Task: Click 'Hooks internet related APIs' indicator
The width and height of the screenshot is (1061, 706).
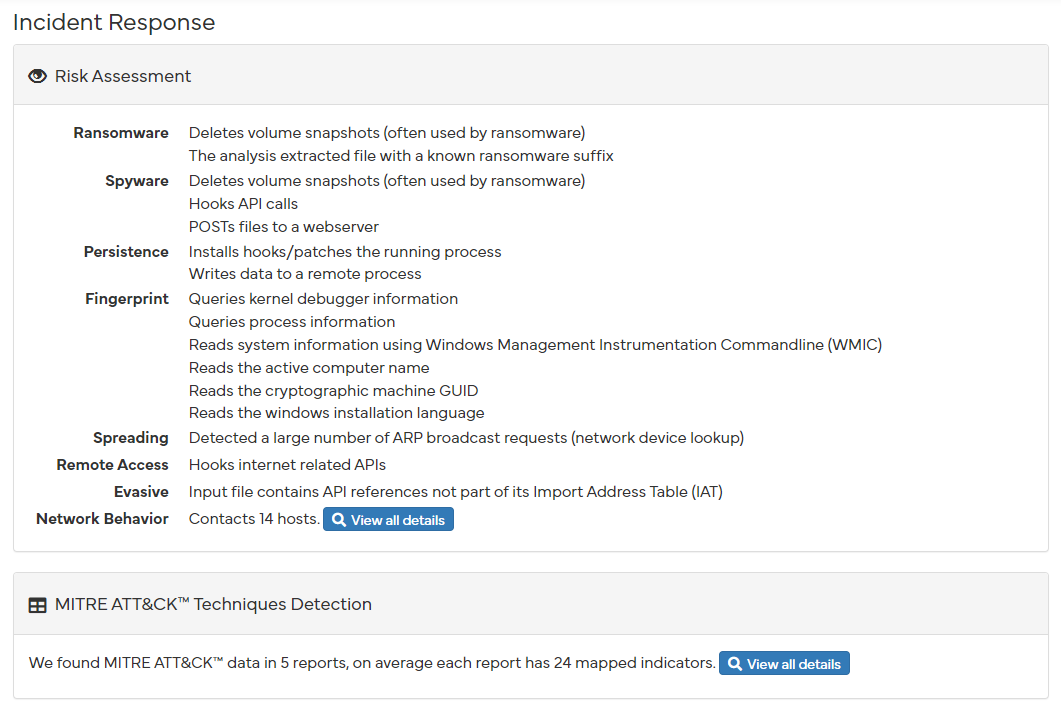Action: (x=287, y=465)
